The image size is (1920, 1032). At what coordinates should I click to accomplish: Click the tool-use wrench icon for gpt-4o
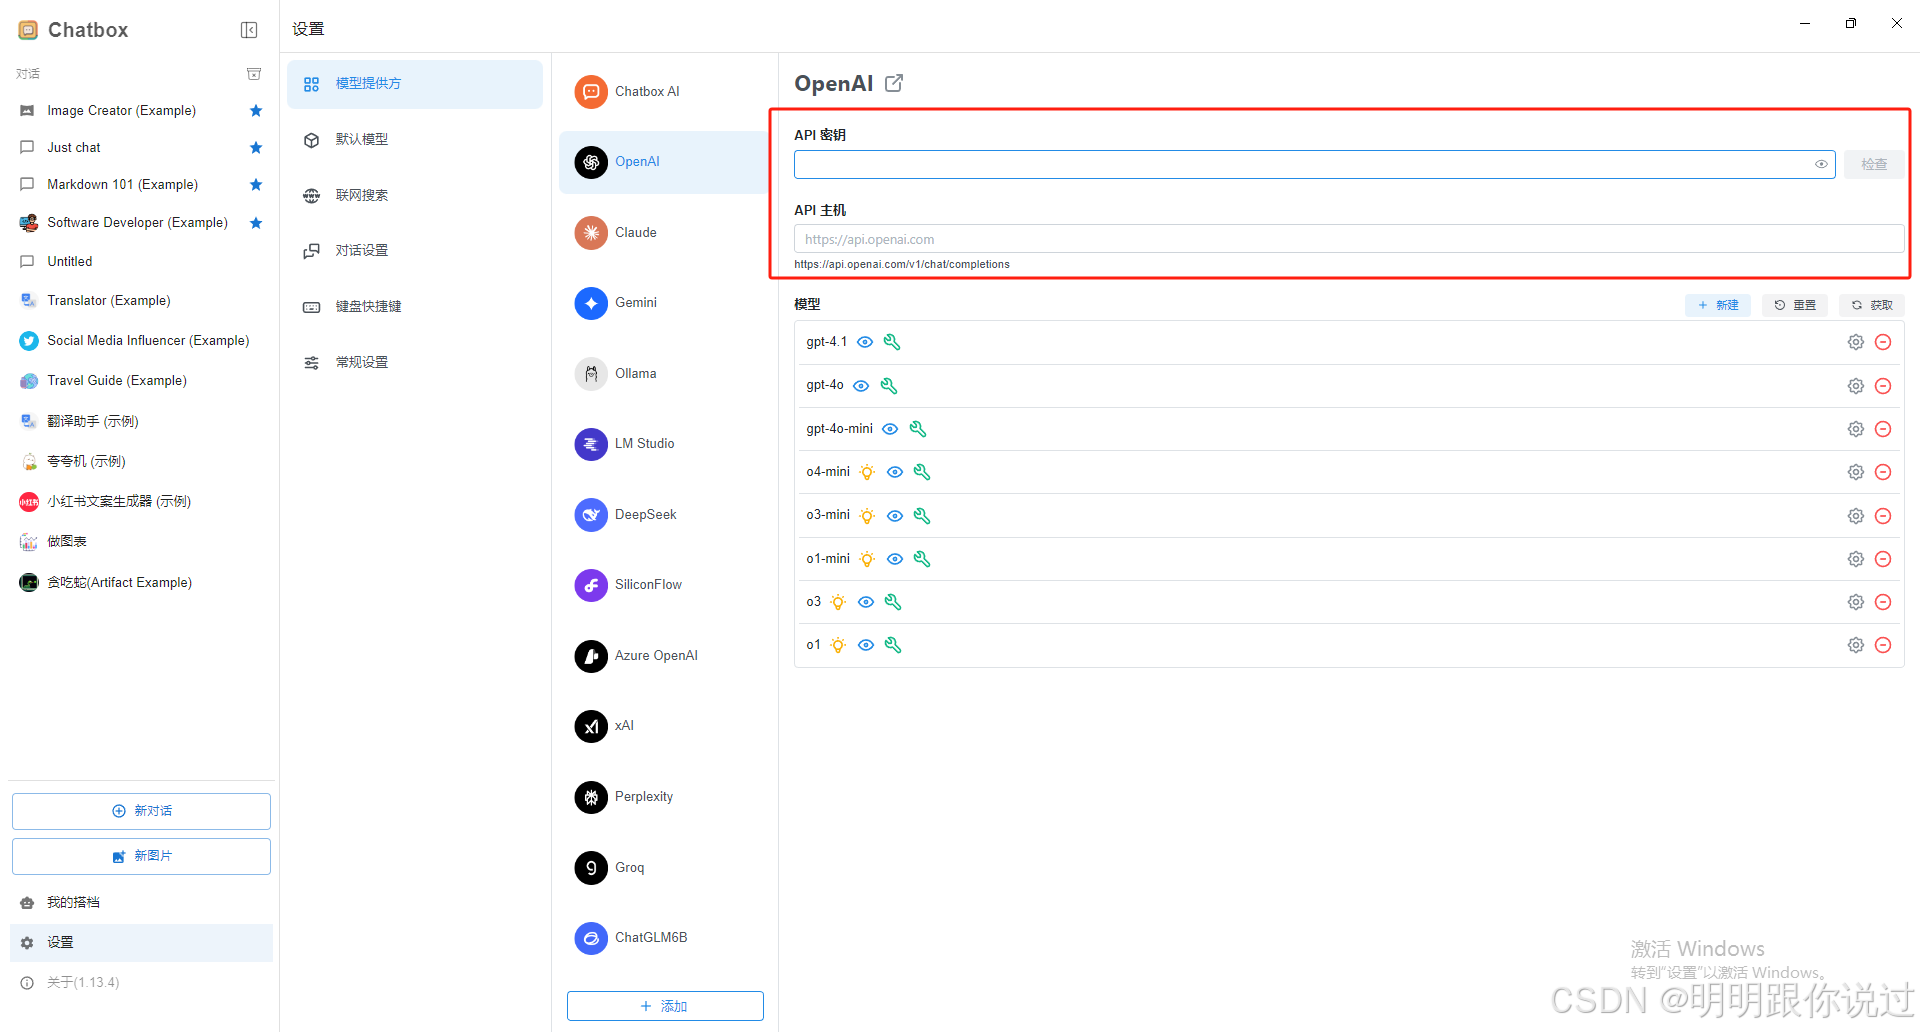tap(889, 386)
